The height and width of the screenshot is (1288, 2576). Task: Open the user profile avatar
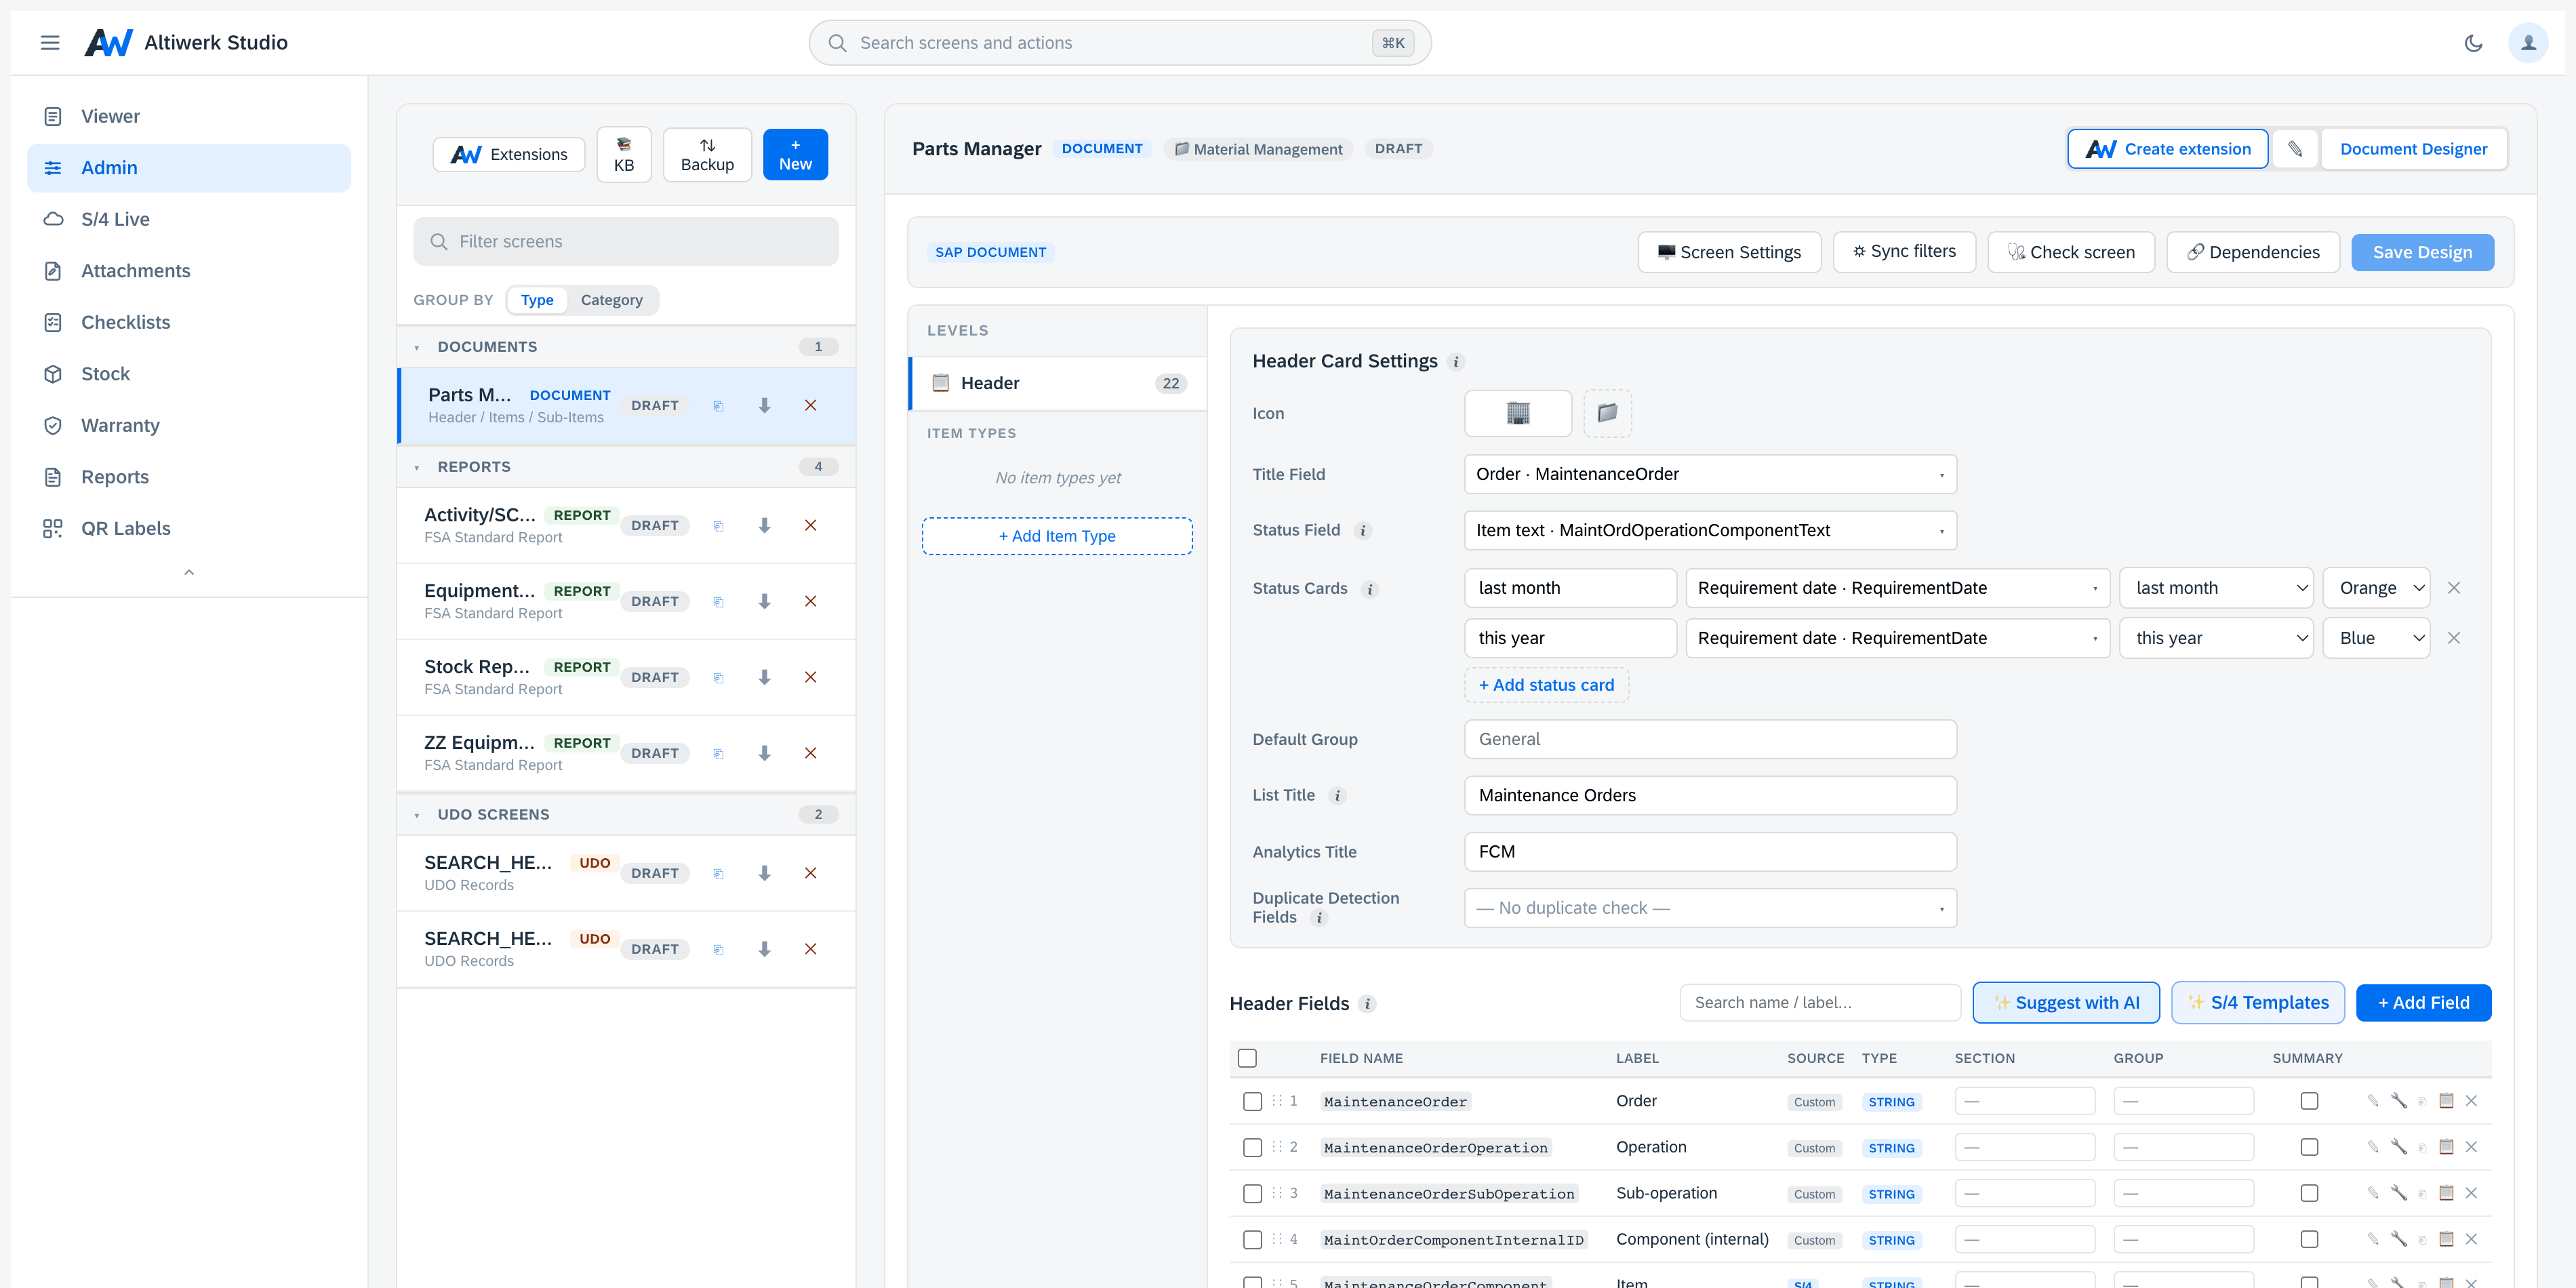click(2528, 43)
